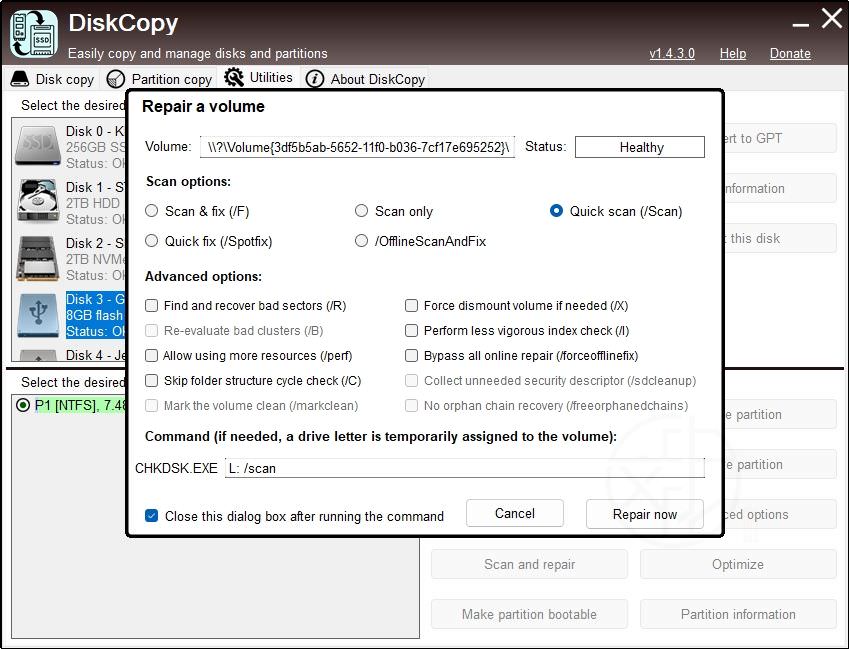The image size is (849, 649).
Task: Check Force dismount volume if needed
Action: point(412,306)
